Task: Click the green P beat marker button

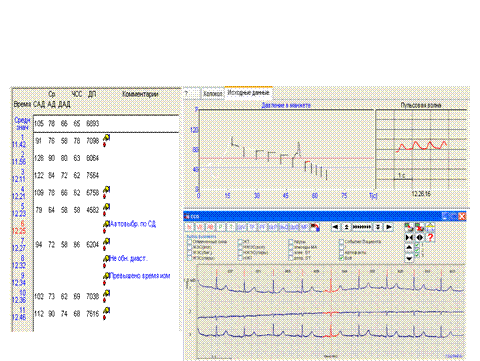Action: 221,227
